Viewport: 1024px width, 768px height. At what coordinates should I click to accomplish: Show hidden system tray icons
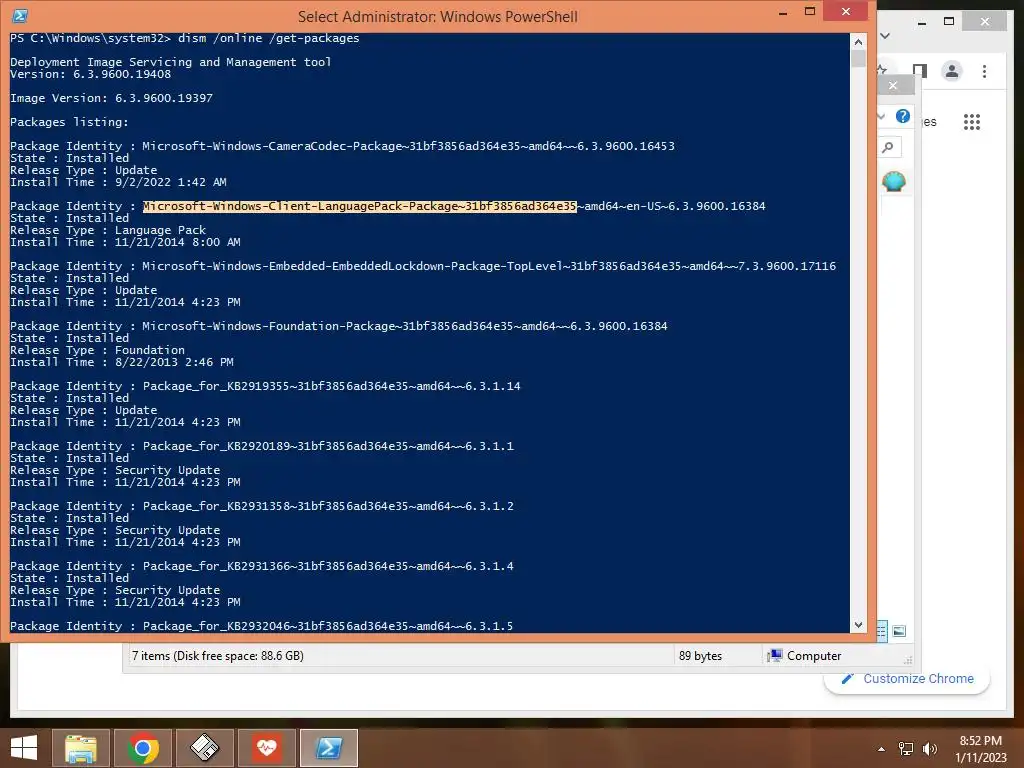881,749
